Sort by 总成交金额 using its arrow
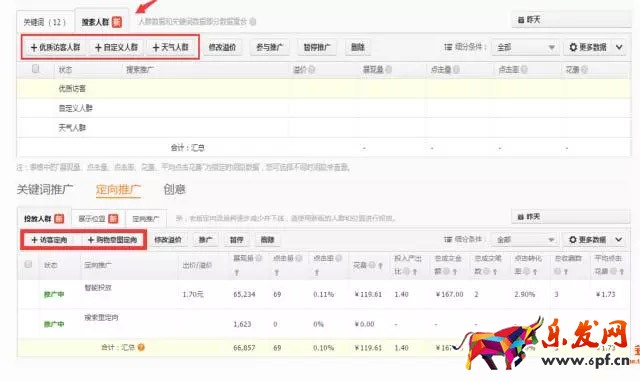640x381 pixels. [454, 272]
